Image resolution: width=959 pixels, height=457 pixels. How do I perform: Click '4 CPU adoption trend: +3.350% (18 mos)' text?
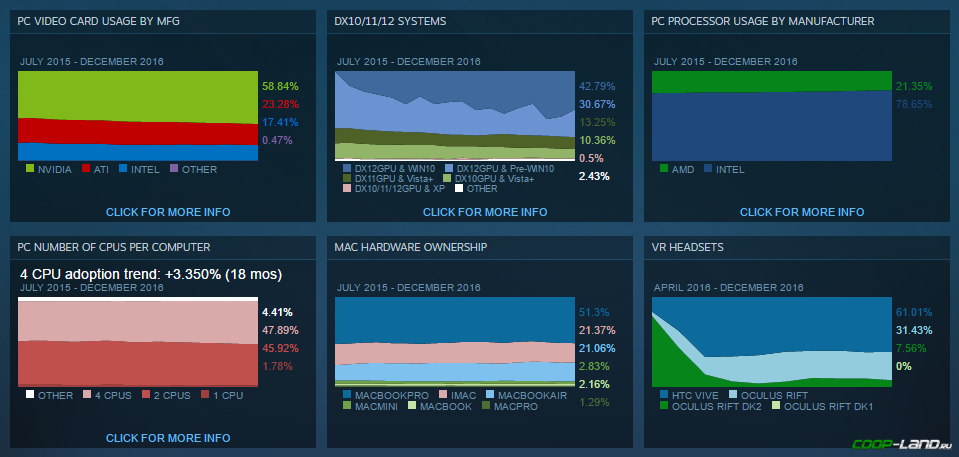click(x=151, y=275)
